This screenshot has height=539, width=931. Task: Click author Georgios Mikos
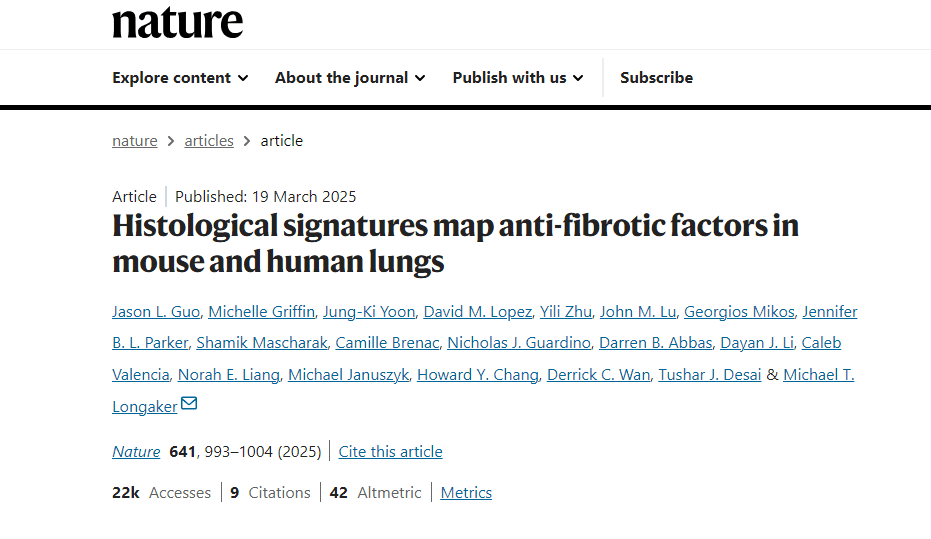click(739, 312)
